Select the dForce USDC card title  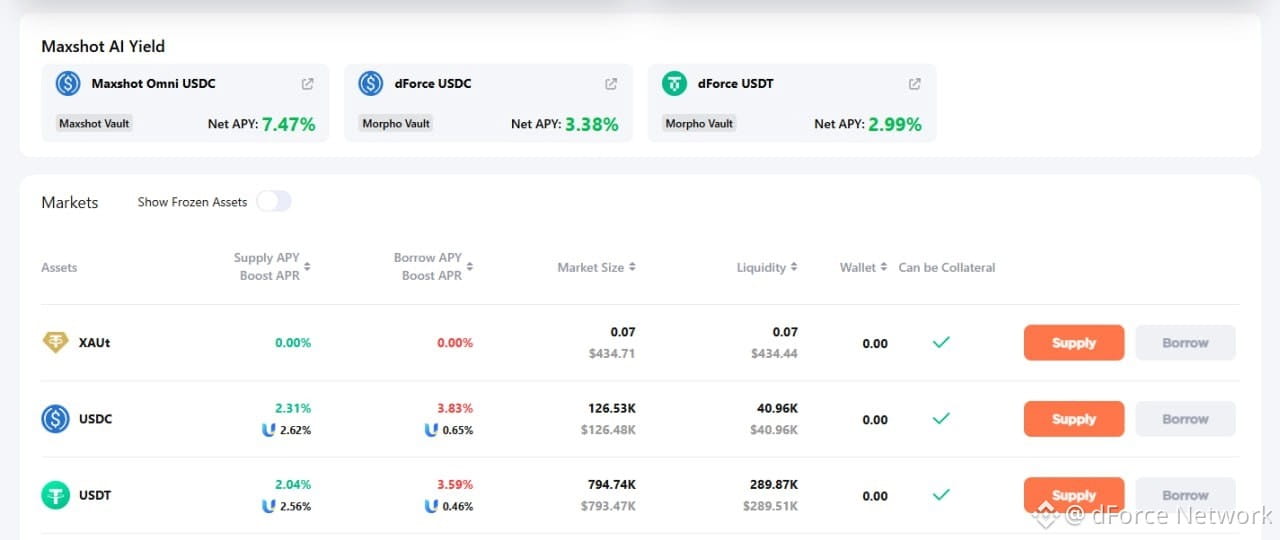433,84
